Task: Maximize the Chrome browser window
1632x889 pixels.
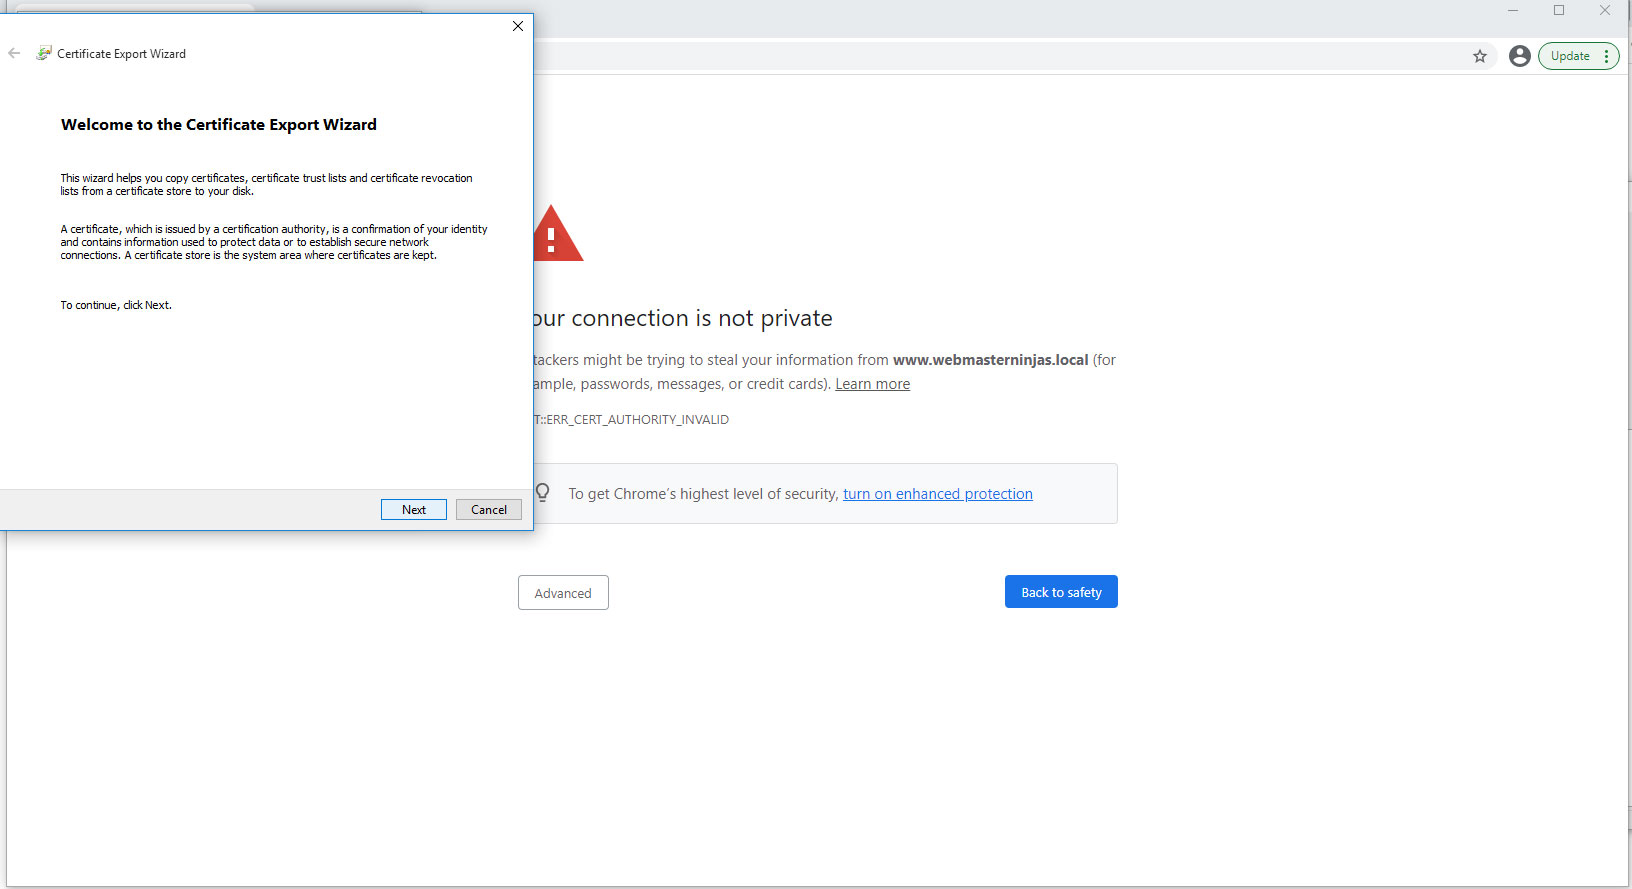Action: [x=1559, y=11]
